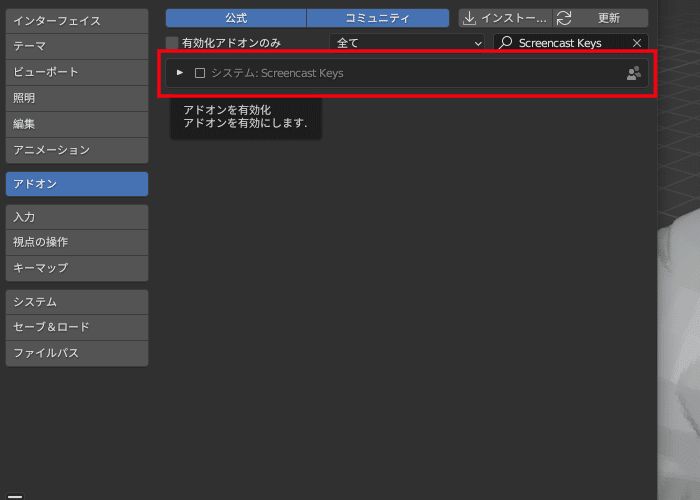700x500 pixels.
Task: Click the インストー... (Install) button
Action: click(505, 18)
